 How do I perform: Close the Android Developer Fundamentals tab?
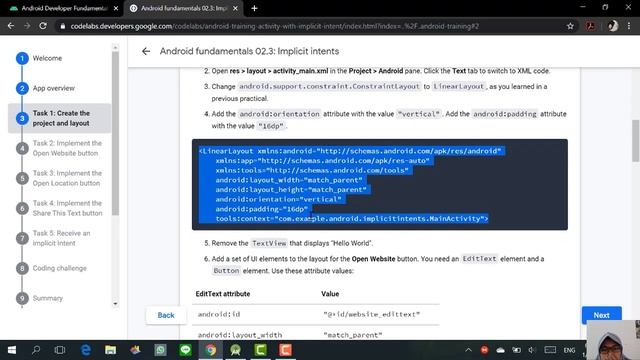coord(116,8)
